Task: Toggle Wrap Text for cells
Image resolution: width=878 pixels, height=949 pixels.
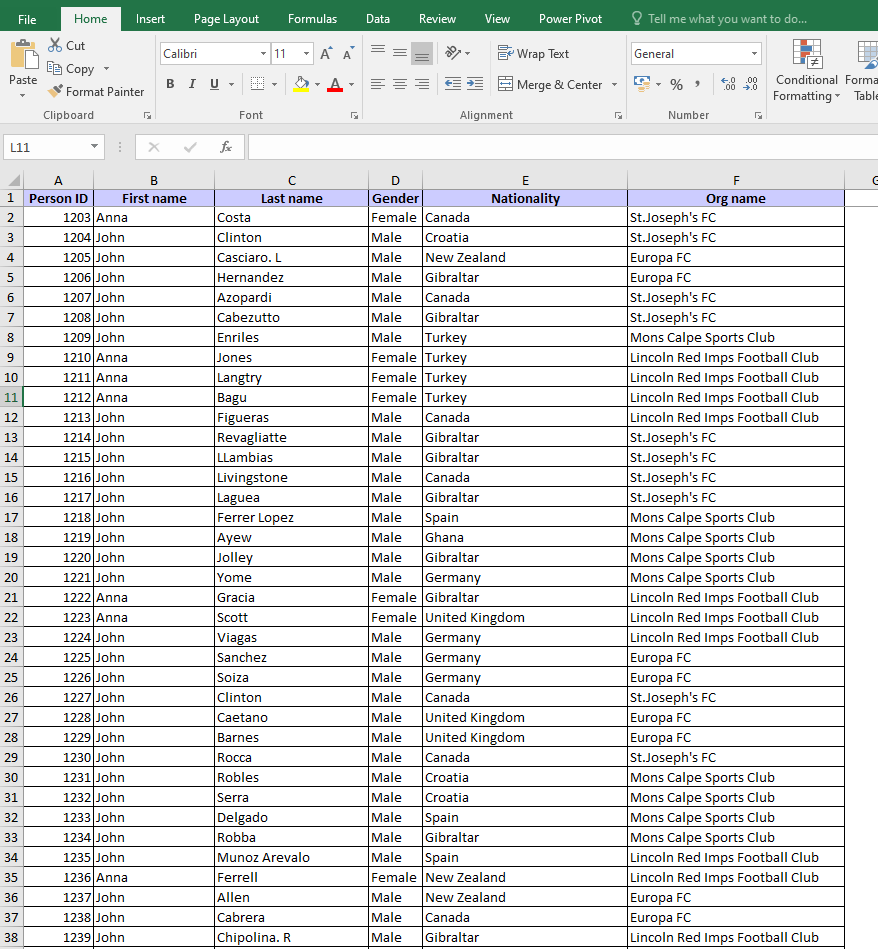Action: [x=534, y=54]
